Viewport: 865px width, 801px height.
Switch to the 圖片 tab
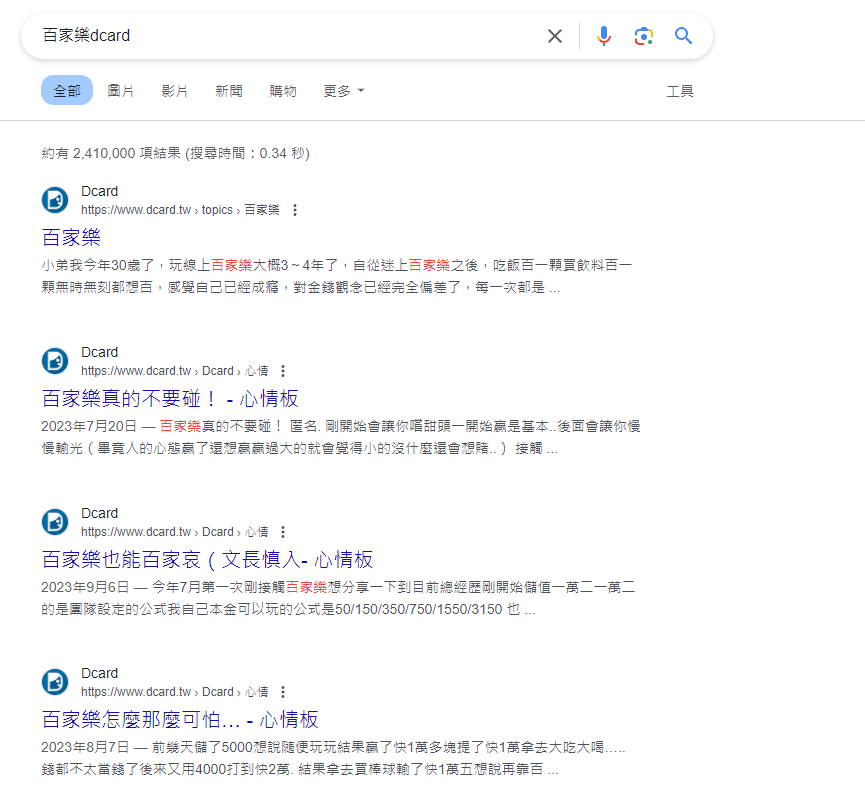121,91
